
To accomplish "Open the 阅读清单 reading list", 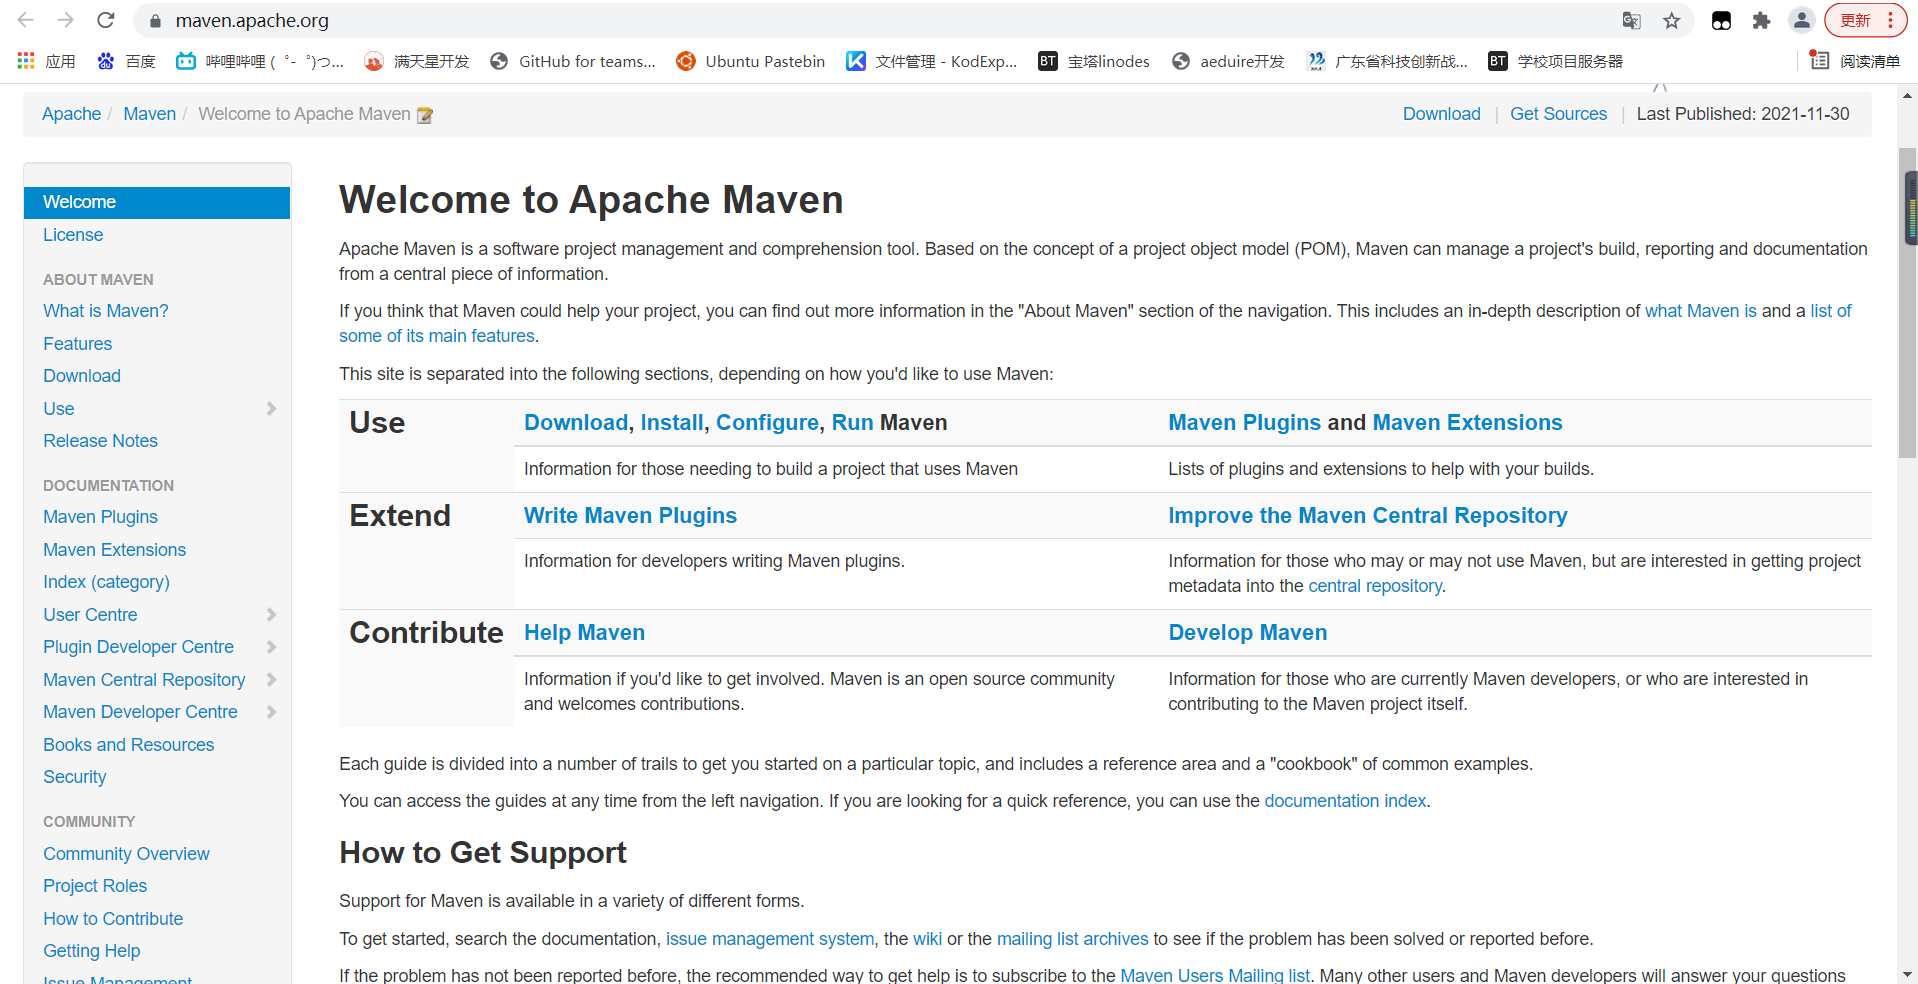I will [1856, 61].
